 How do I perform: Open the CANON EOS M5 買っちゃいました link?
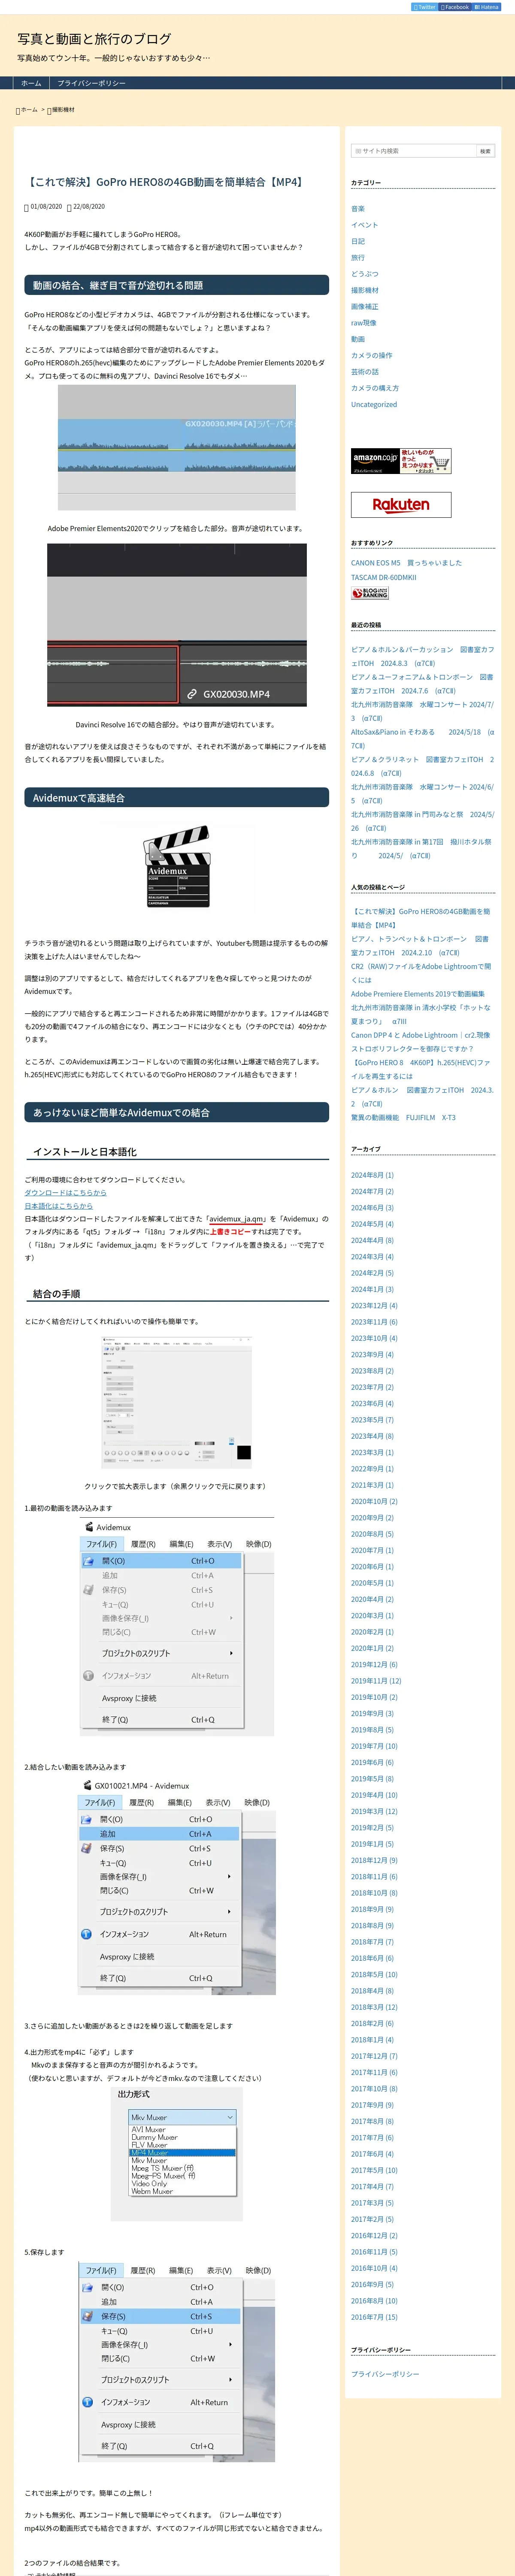tap(406, 563)
